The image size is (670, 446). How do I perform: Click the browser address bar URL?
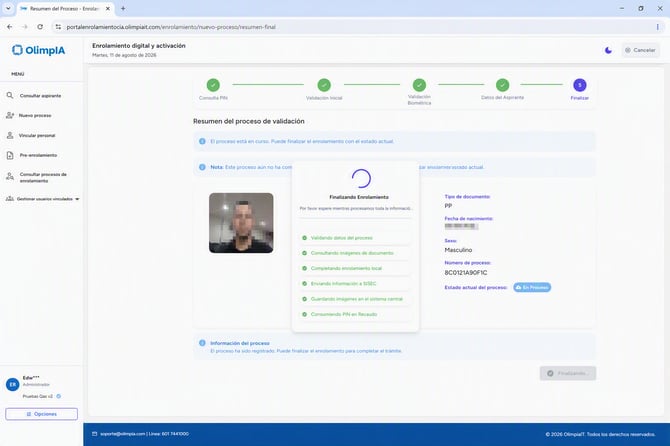[x=171, y=27]
